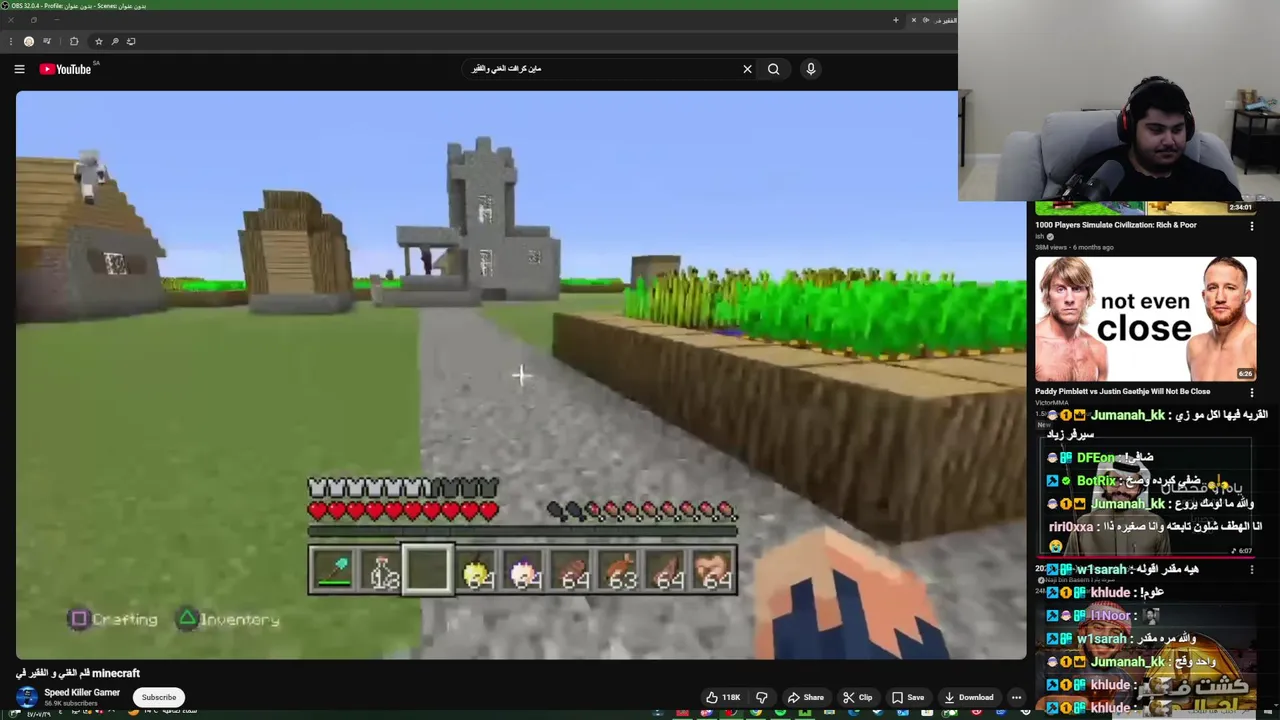Open the 'not even close' video thumbnail
Screen dimensions: 1280x720
1145,319
